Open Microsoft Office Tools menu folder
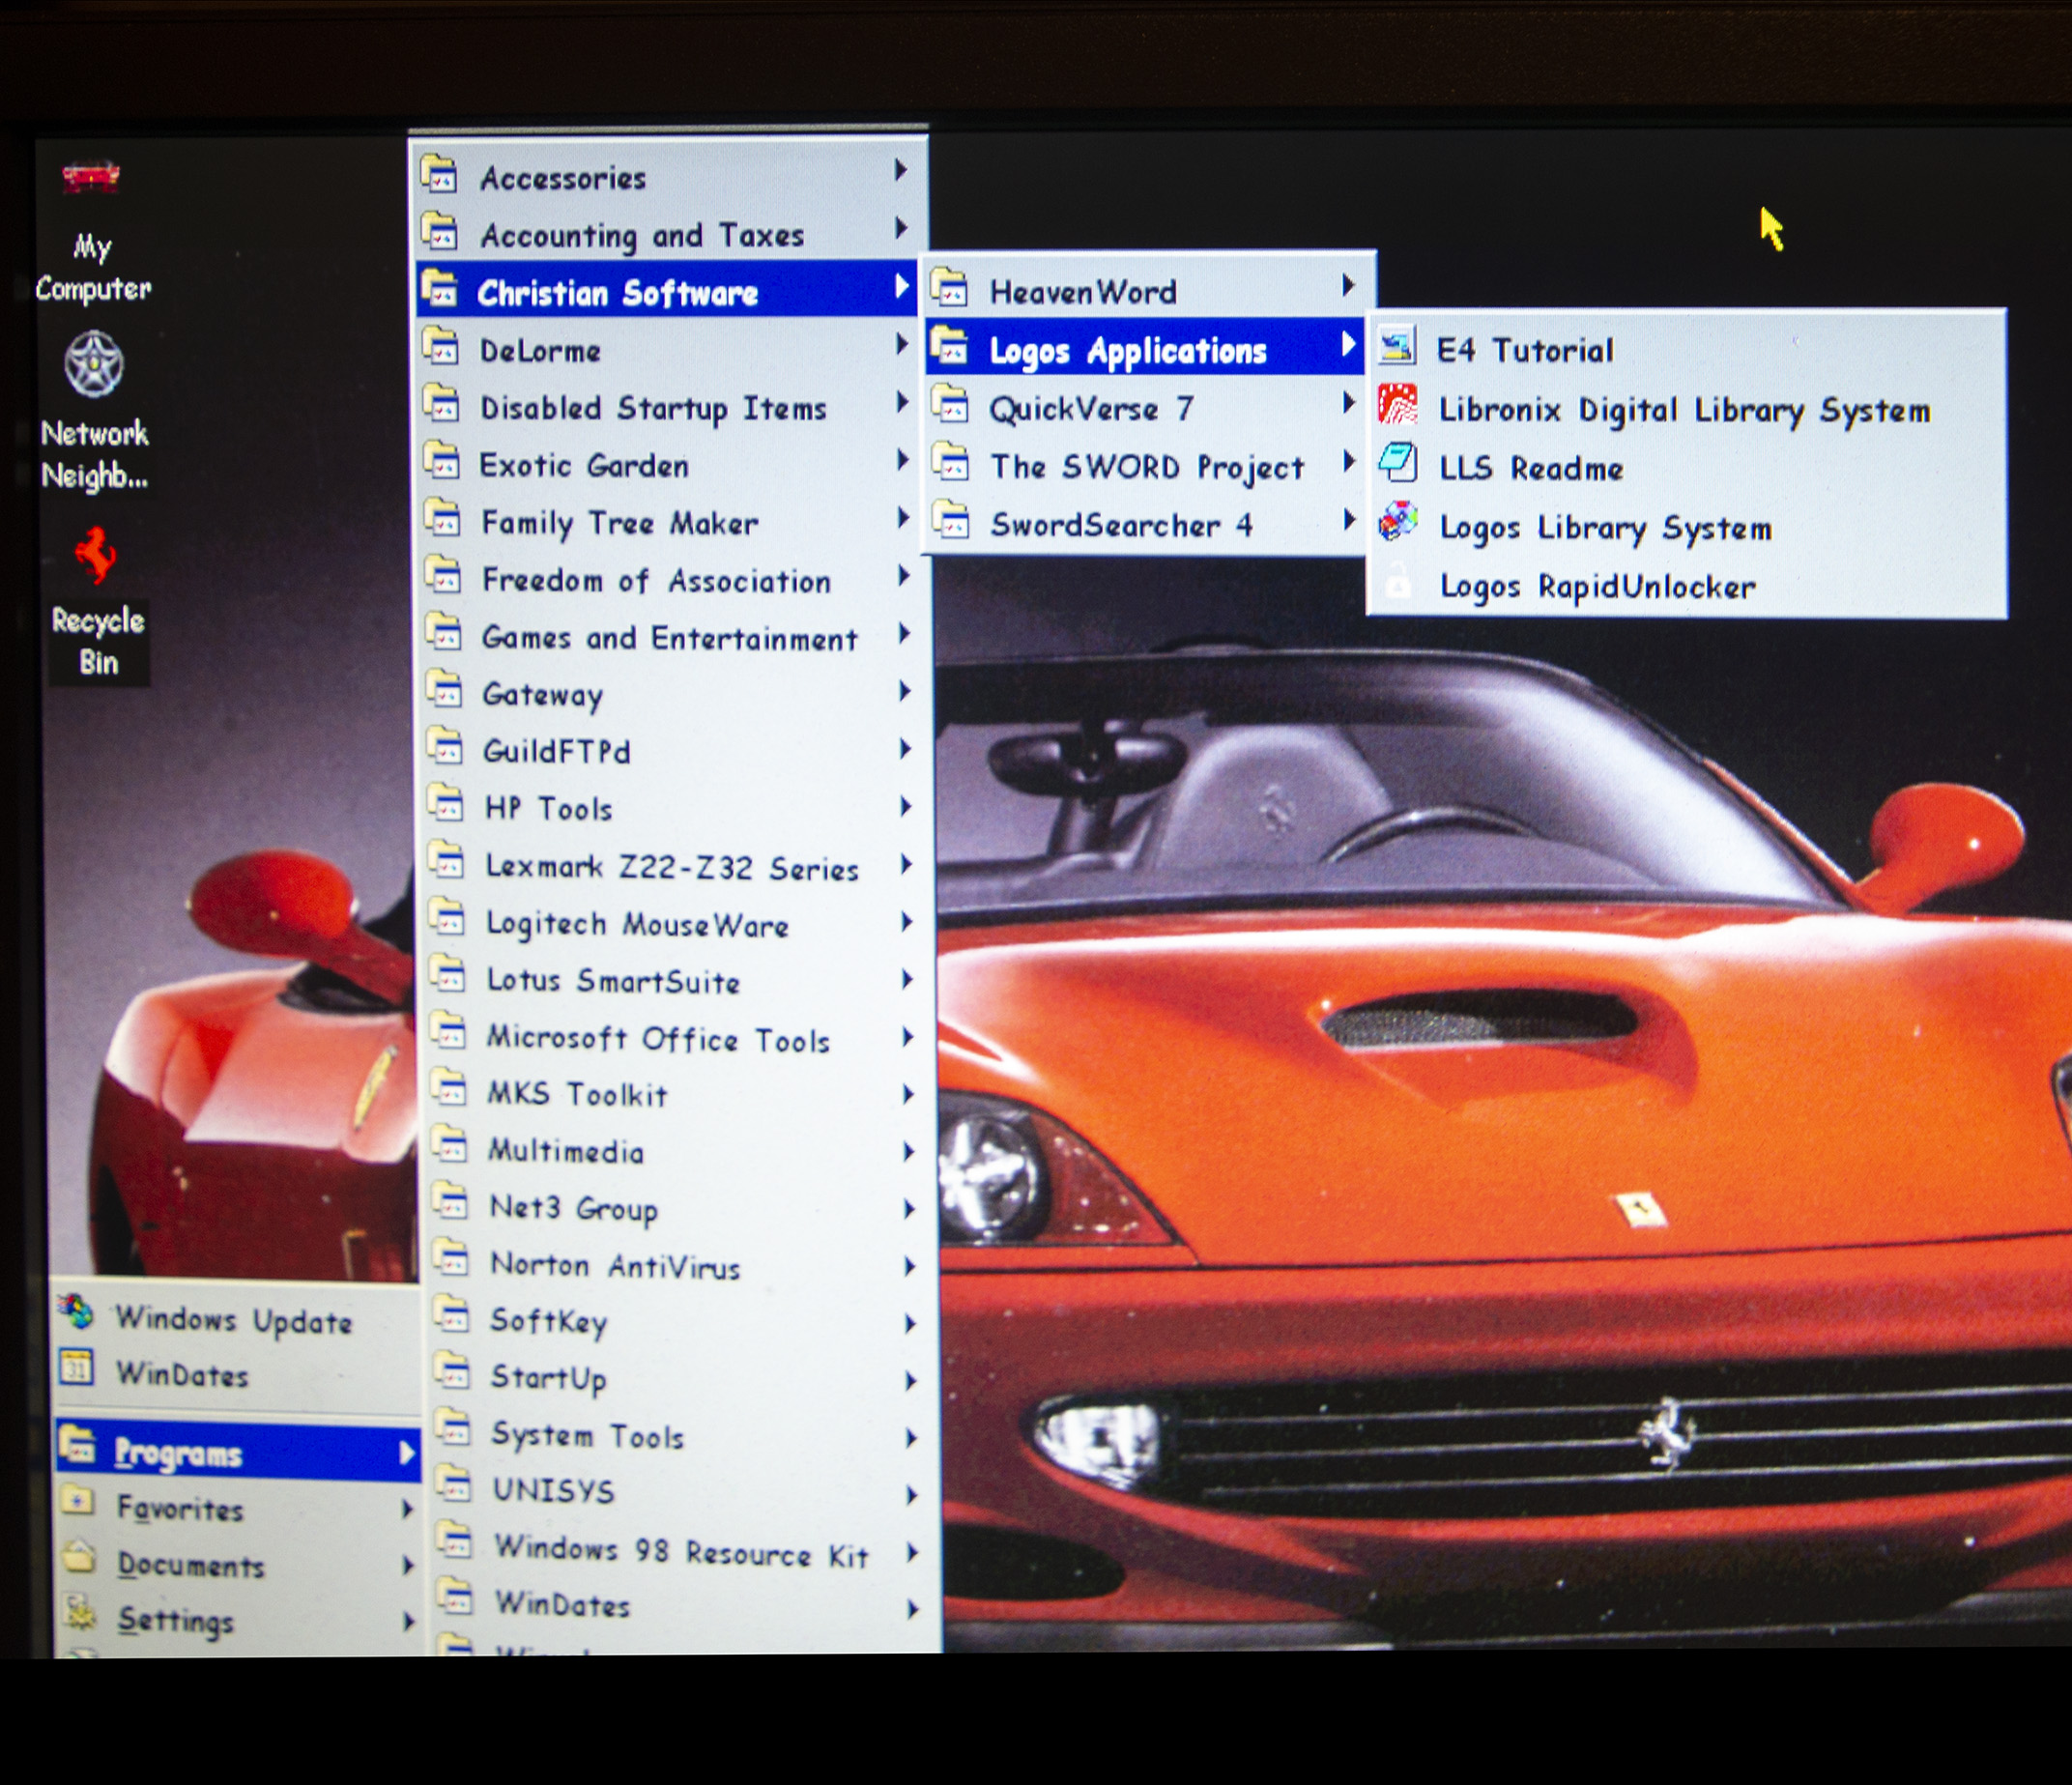2072x1785 pixels. (657, 1039)
